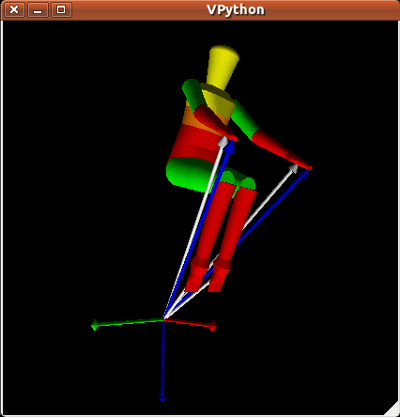Screen dimensions: 400x417
Task: Click the window resize grip in the bottom corner
Action: 394,411
